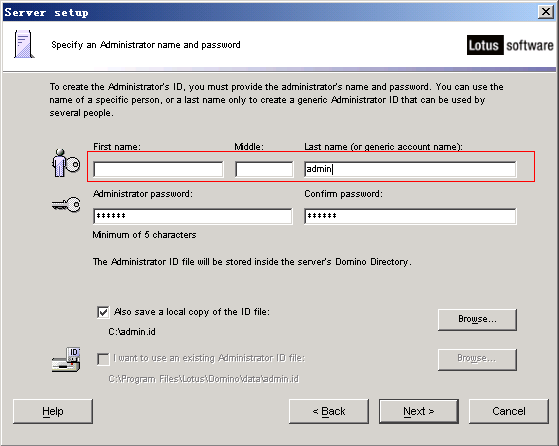Screen dimensions: 559x446
Task: Click the key icon beside password
Action: pos(66,205)
